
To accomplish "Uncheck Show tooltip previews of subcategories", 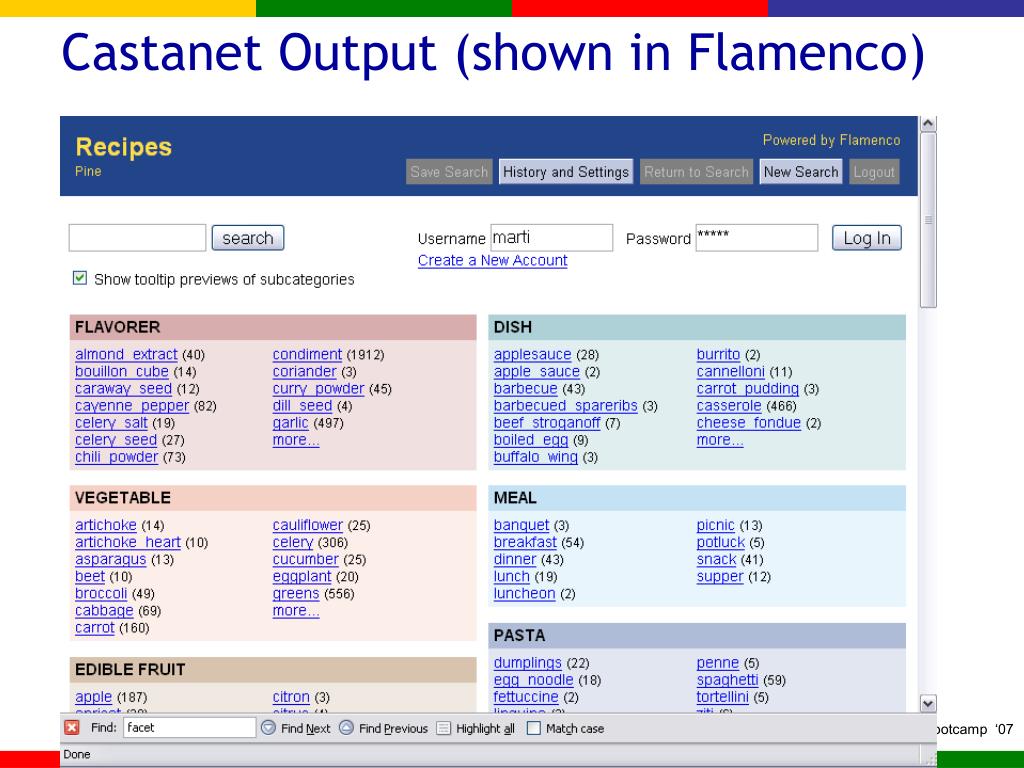I will tap(80, 278).
